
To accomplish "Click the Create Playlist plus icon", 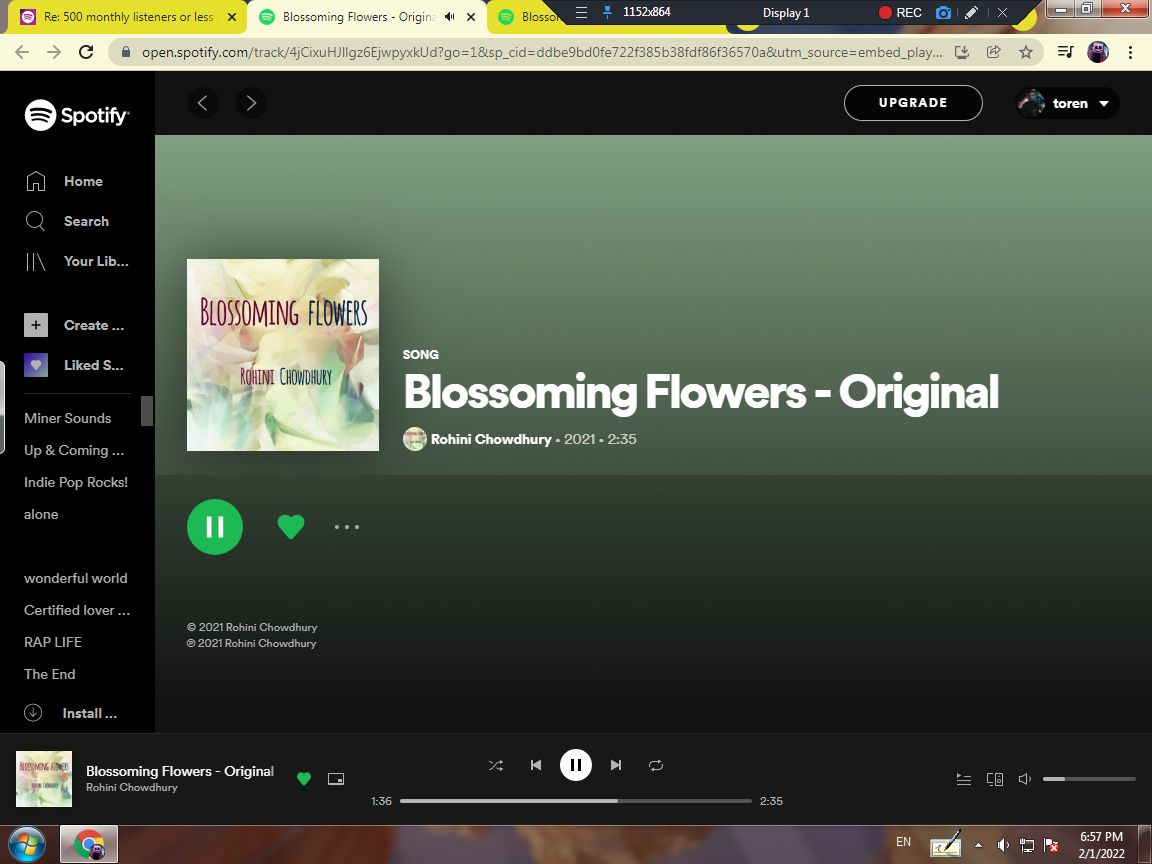I will click(36, 325).
